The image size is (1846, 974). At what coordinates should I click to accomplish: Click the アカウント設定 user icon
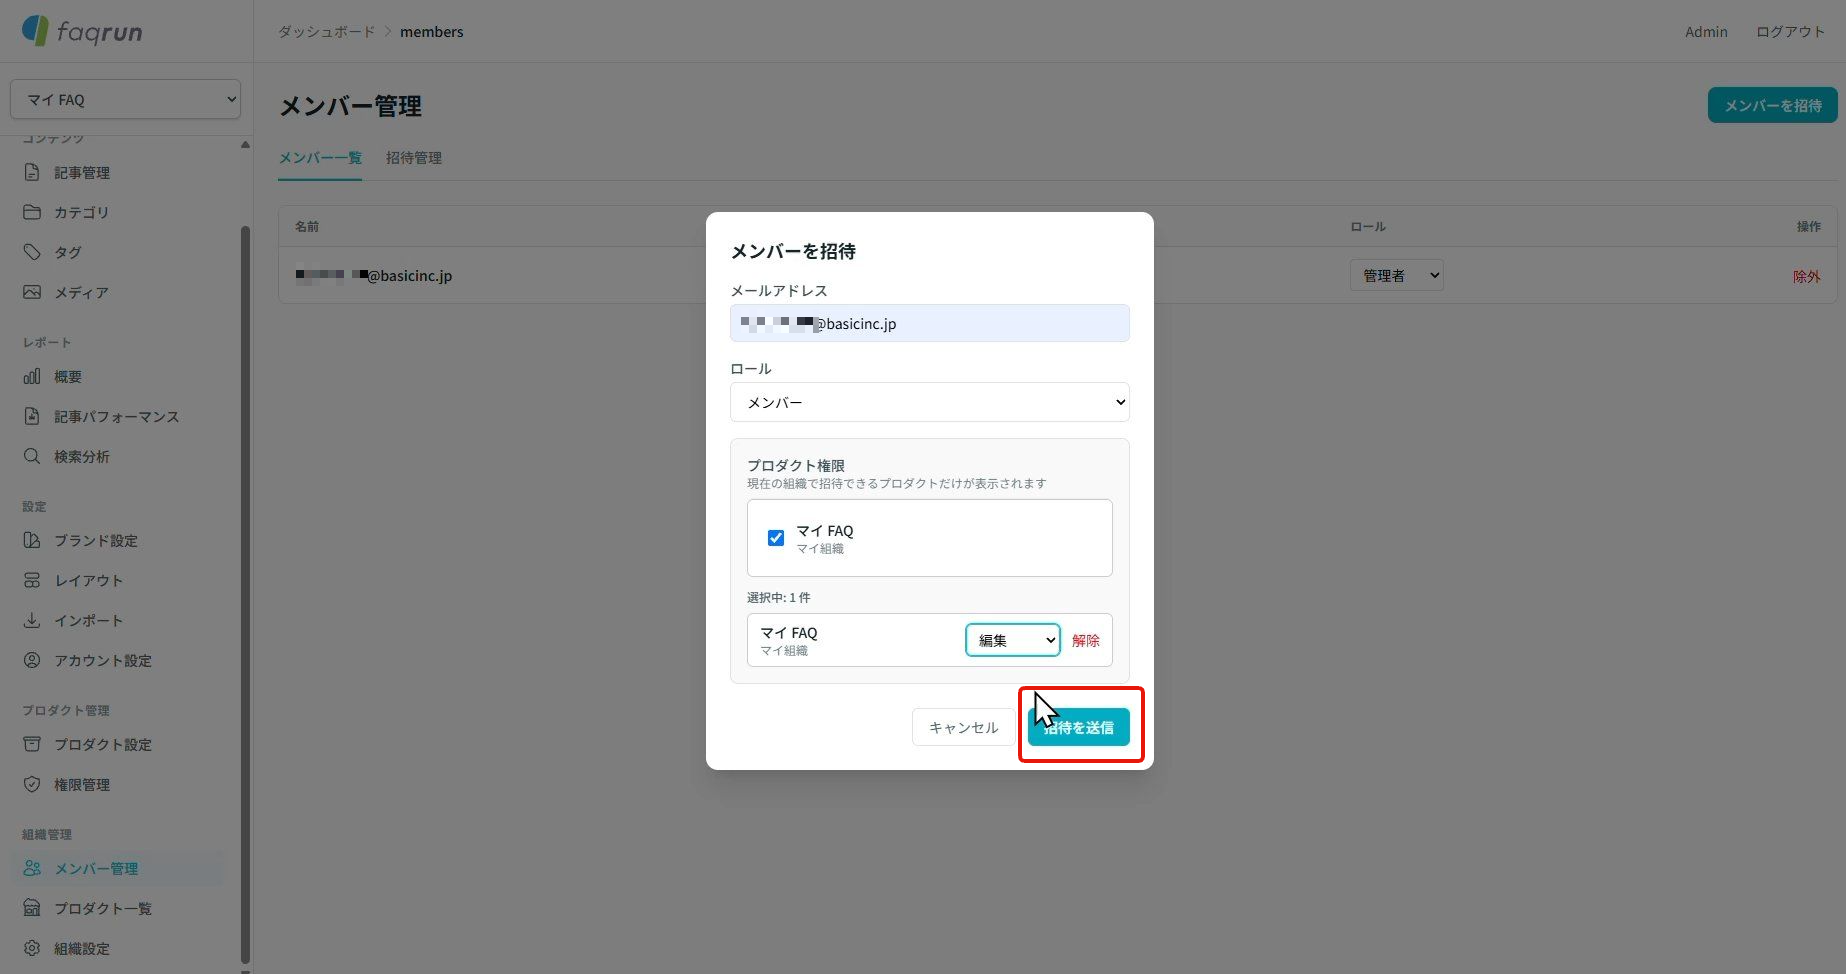pos(32,660)
